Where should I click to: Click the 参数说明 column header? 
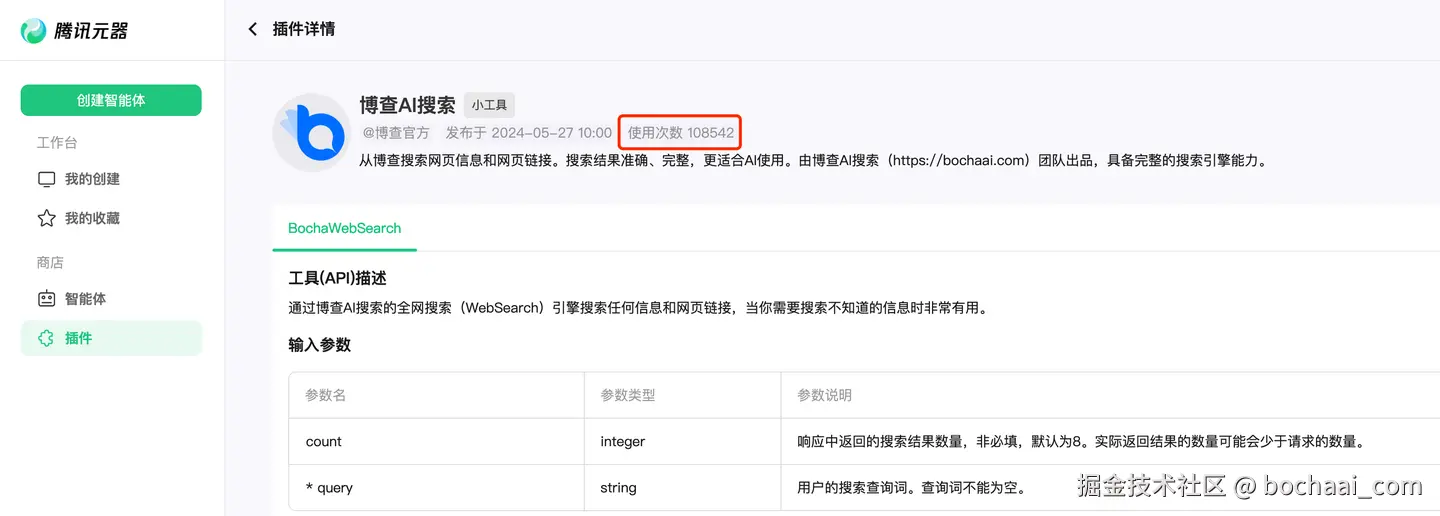[824, 395]
